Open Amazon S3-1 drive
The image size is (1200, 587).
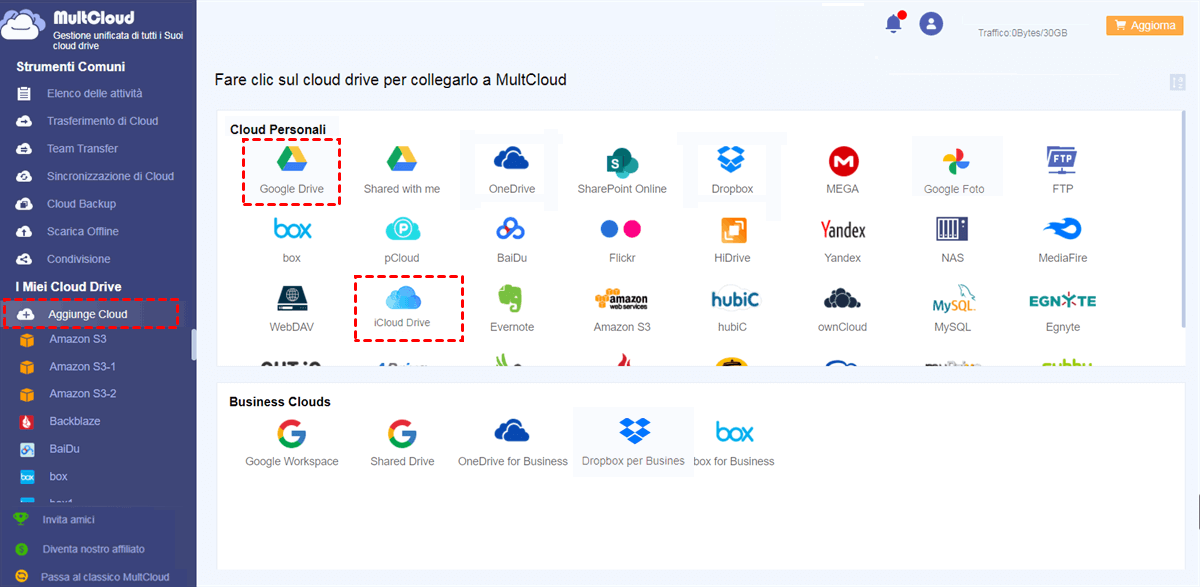point(83,367)
